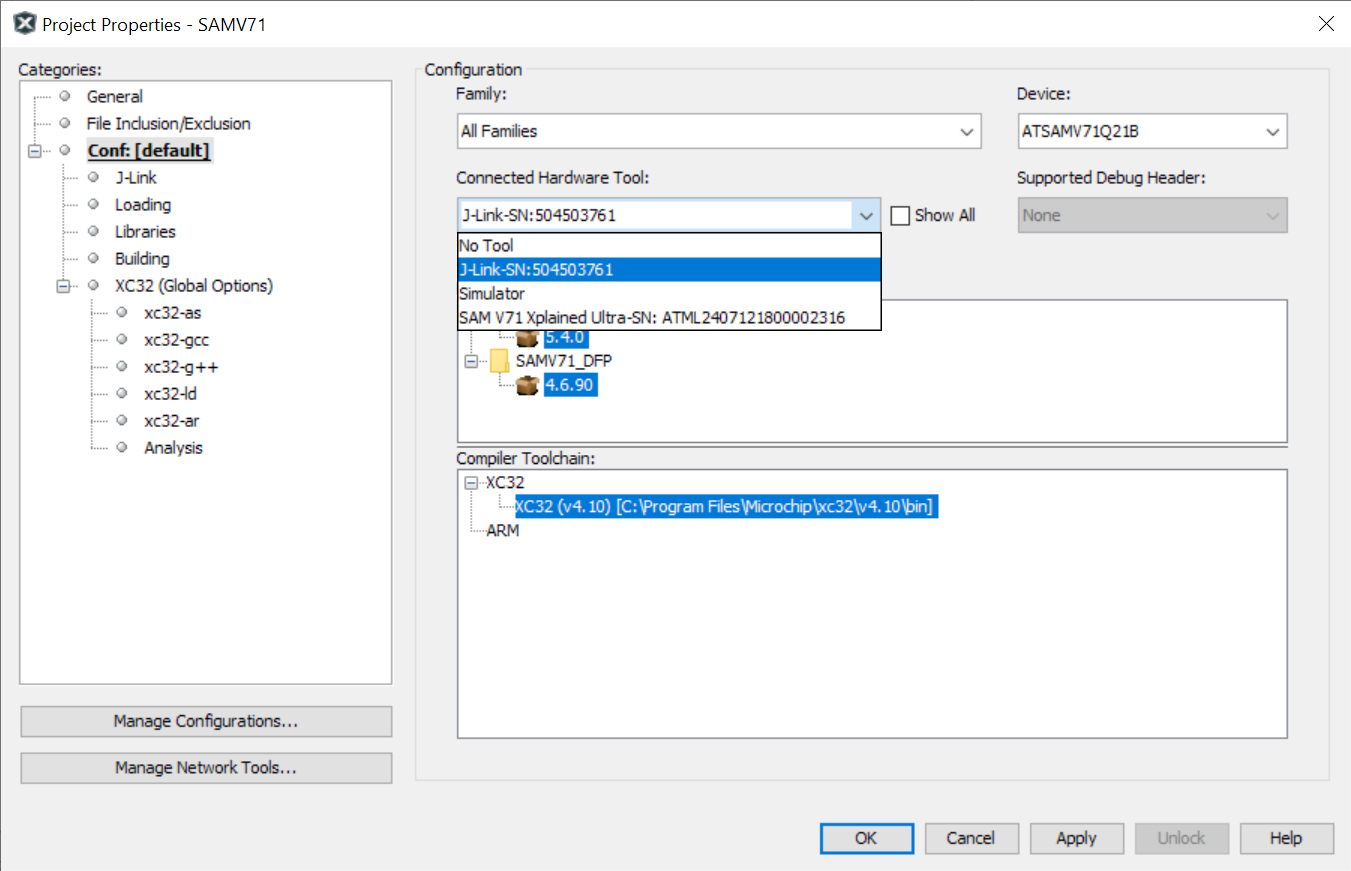Collapse the Conf: [default] tree node

tap(35, 151)
